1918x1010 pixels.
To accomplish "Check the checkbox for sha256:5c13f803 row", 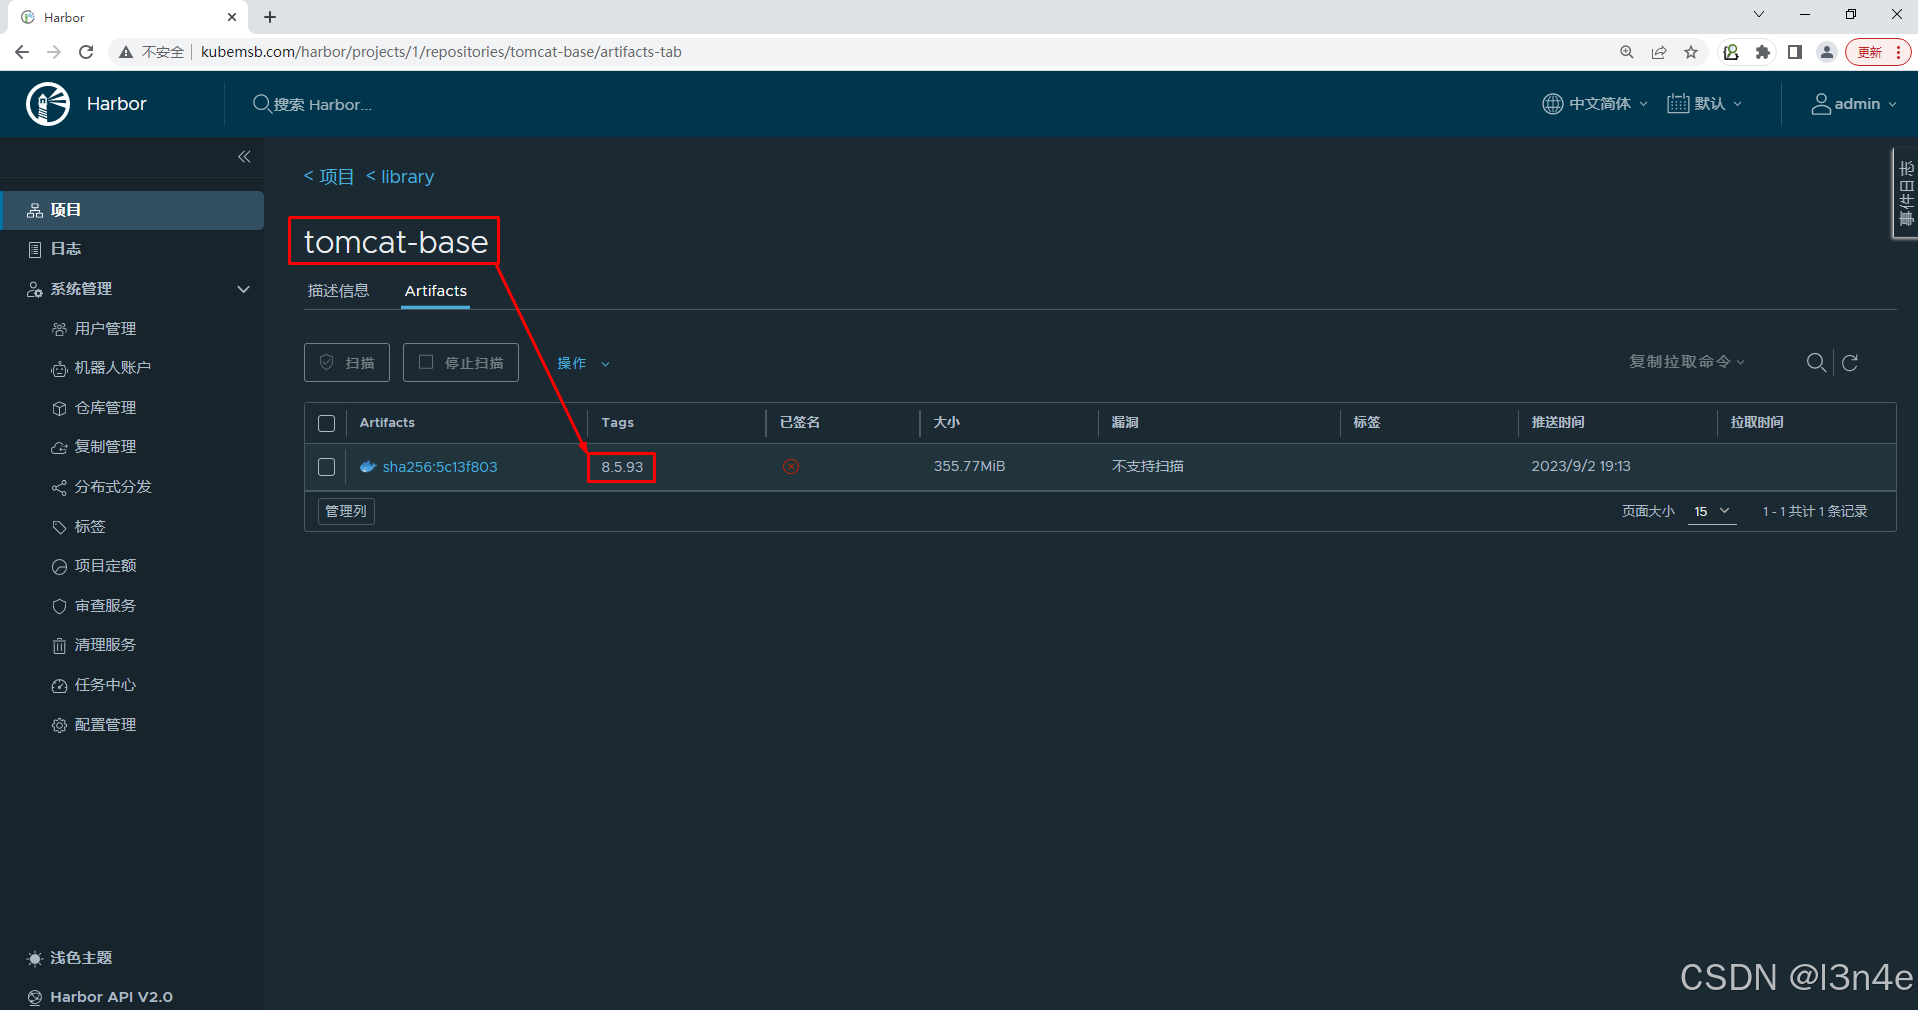I will [x=326, y=467].
